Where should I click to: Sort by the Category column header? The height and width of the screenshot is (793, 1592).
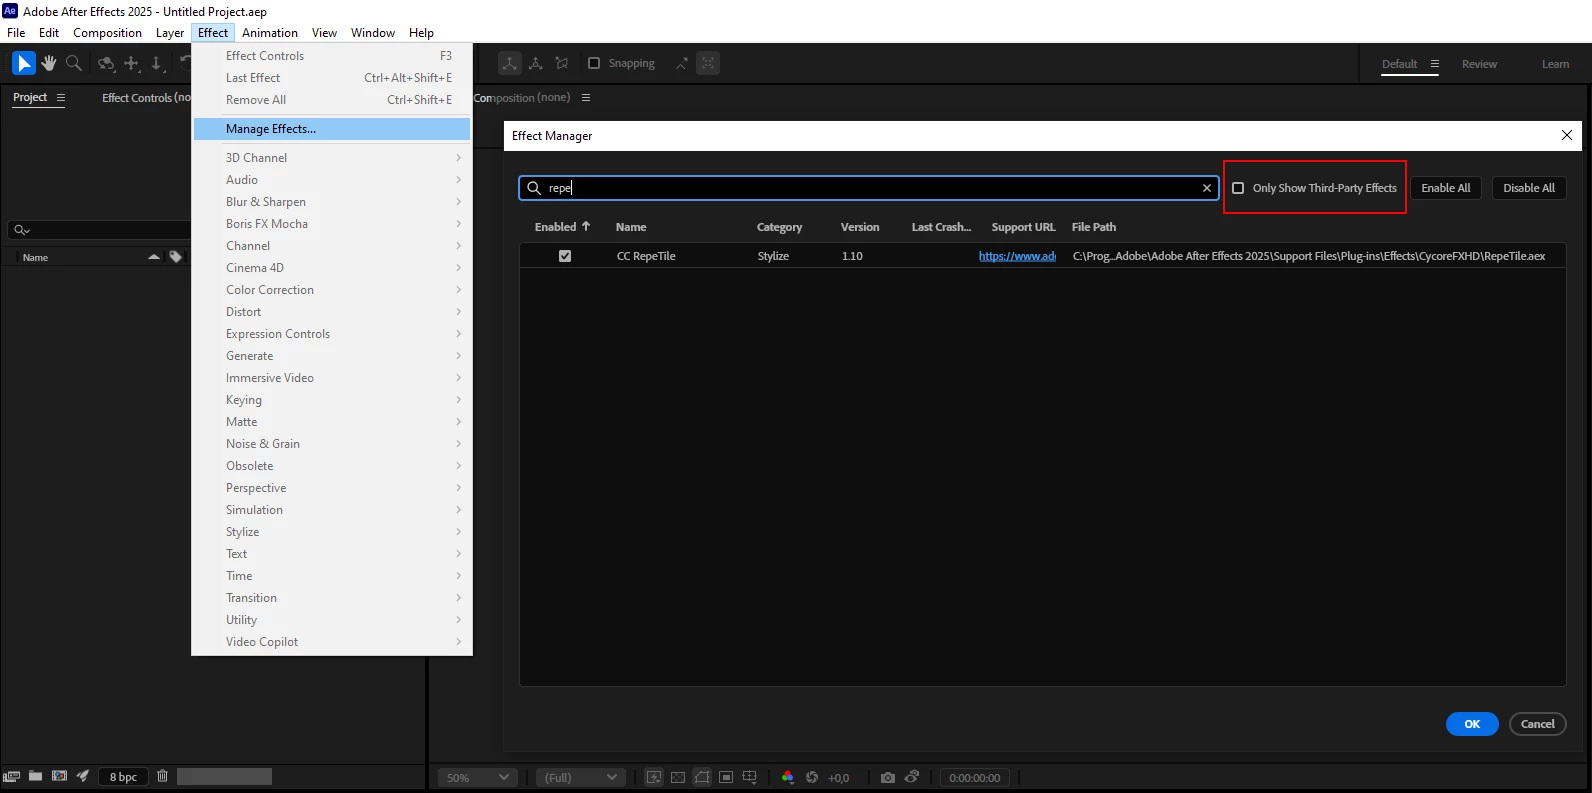point(780,227)
